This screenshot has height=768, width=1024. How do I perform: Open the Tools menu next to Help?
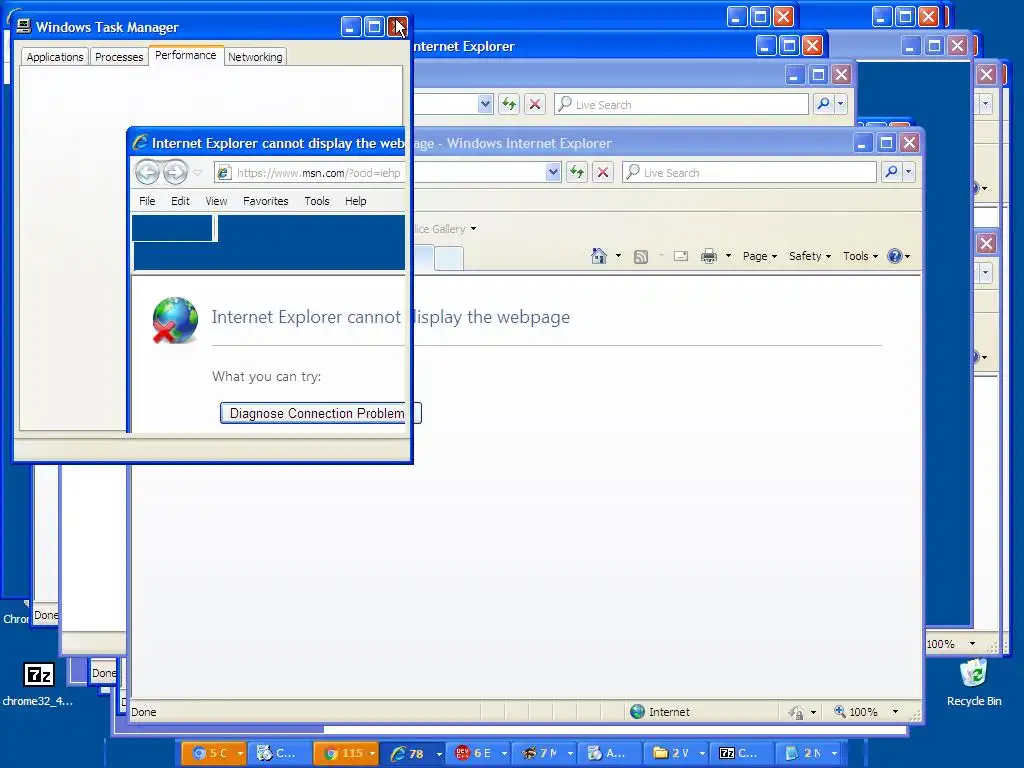317,201
